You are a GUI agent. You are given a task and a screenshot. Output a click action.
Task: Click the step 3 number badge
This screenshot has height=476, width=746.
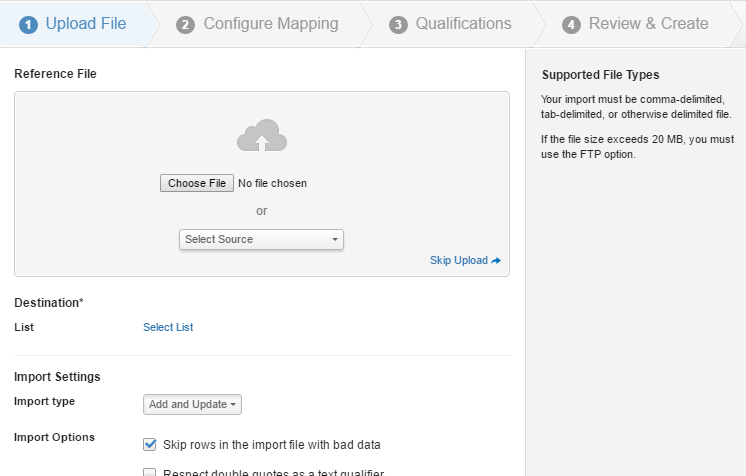tap(398, 25)
